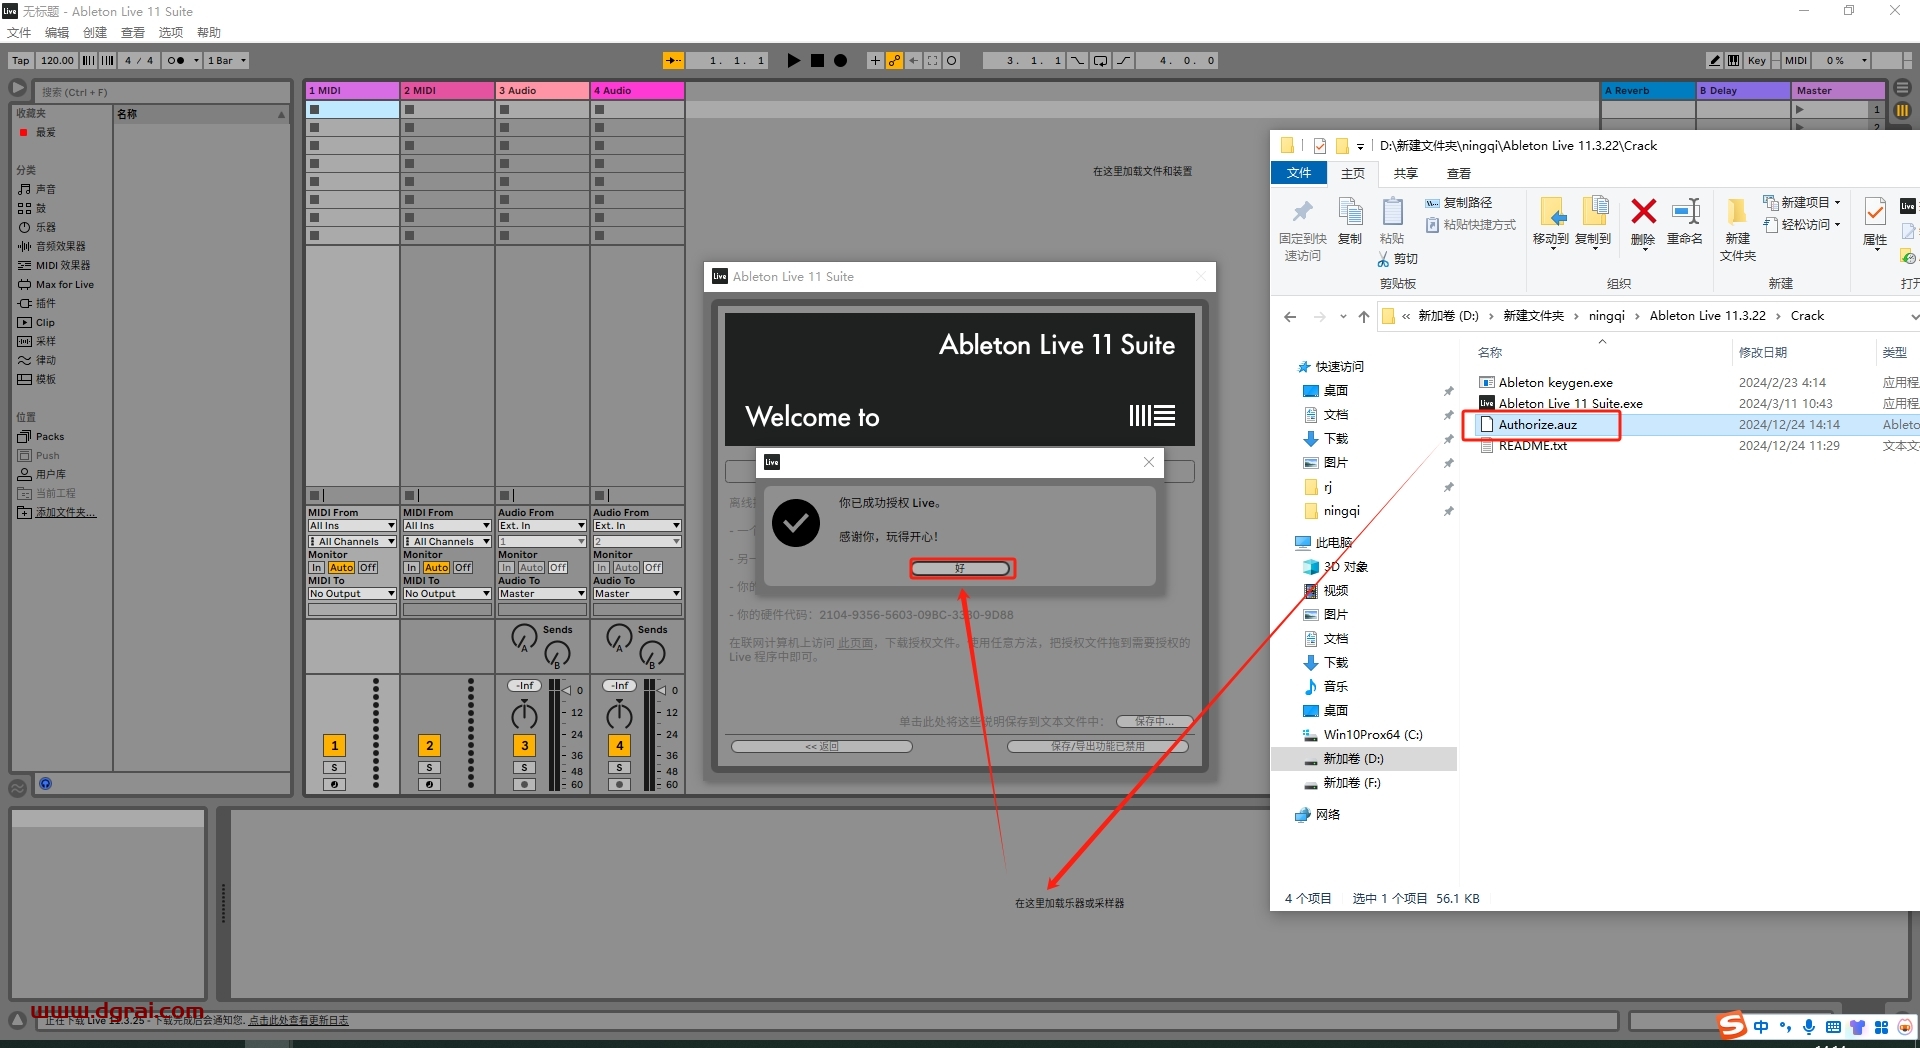Screen dimensions: 1920x1048
Task: Click the Session Record circle icon
Action: point(951,60)
